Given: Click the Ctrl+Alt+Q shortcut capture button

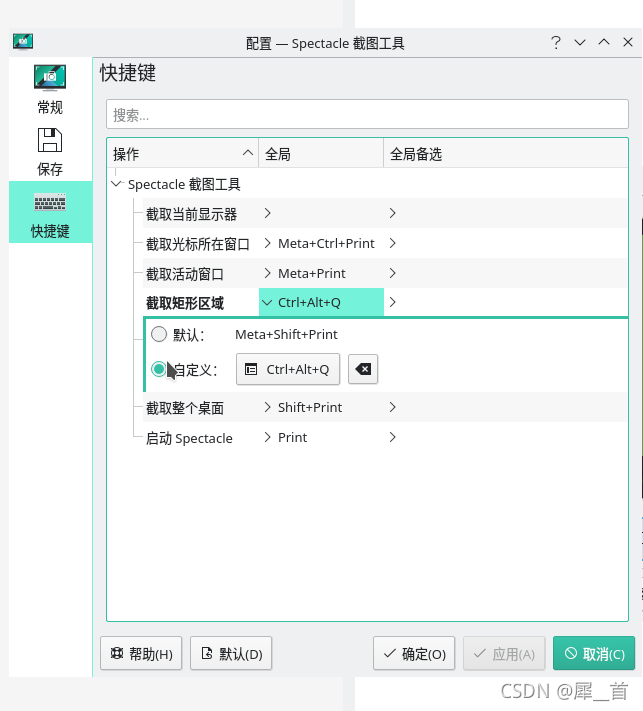Looking at the screenshot, I should pos(288,369).
